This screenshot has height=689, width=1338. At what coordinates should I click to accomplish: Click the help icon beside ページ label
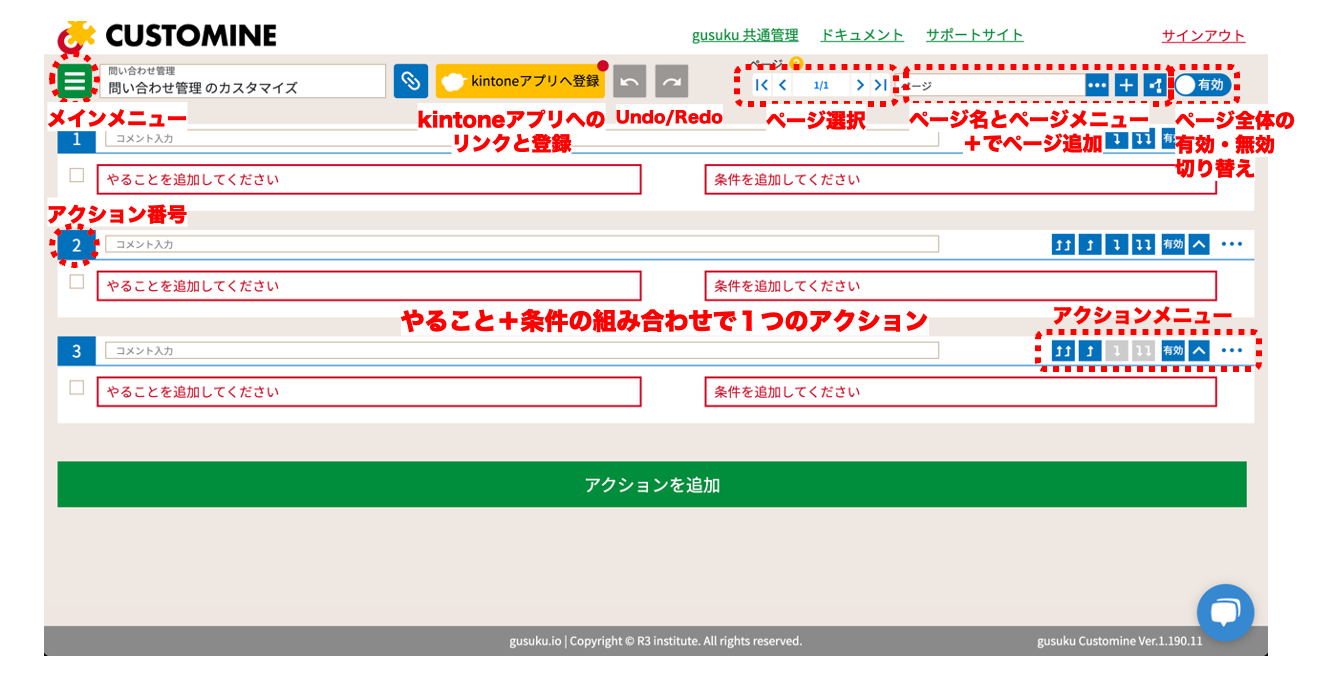(x=797, y=64)
